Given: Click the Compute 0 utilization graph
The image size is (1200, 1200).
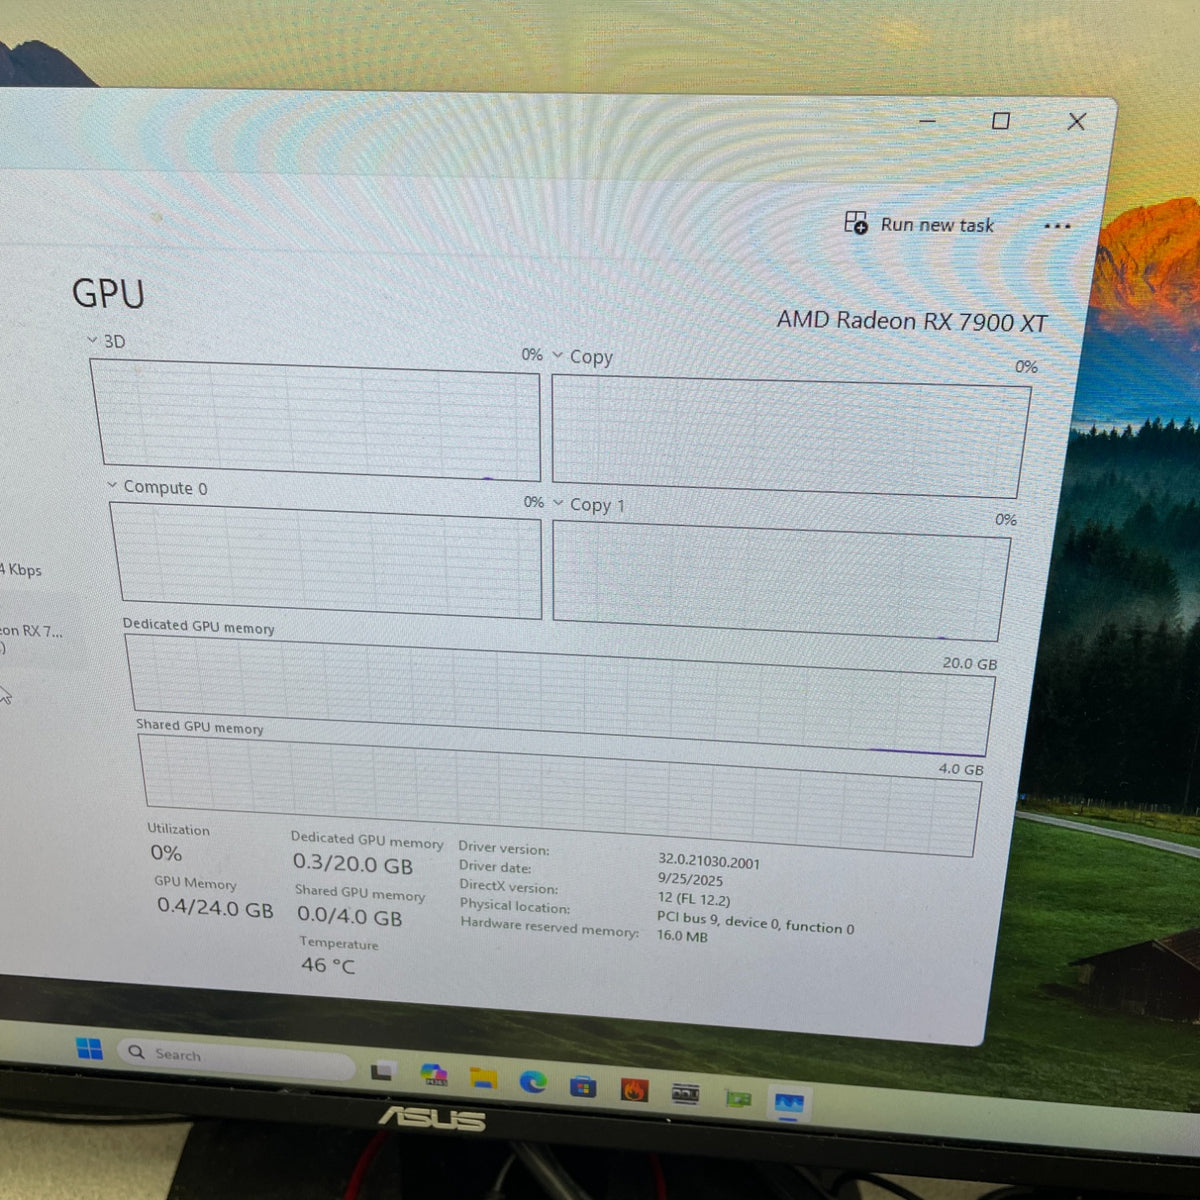Looking at the screenshot, I should [x=327, y=560].
